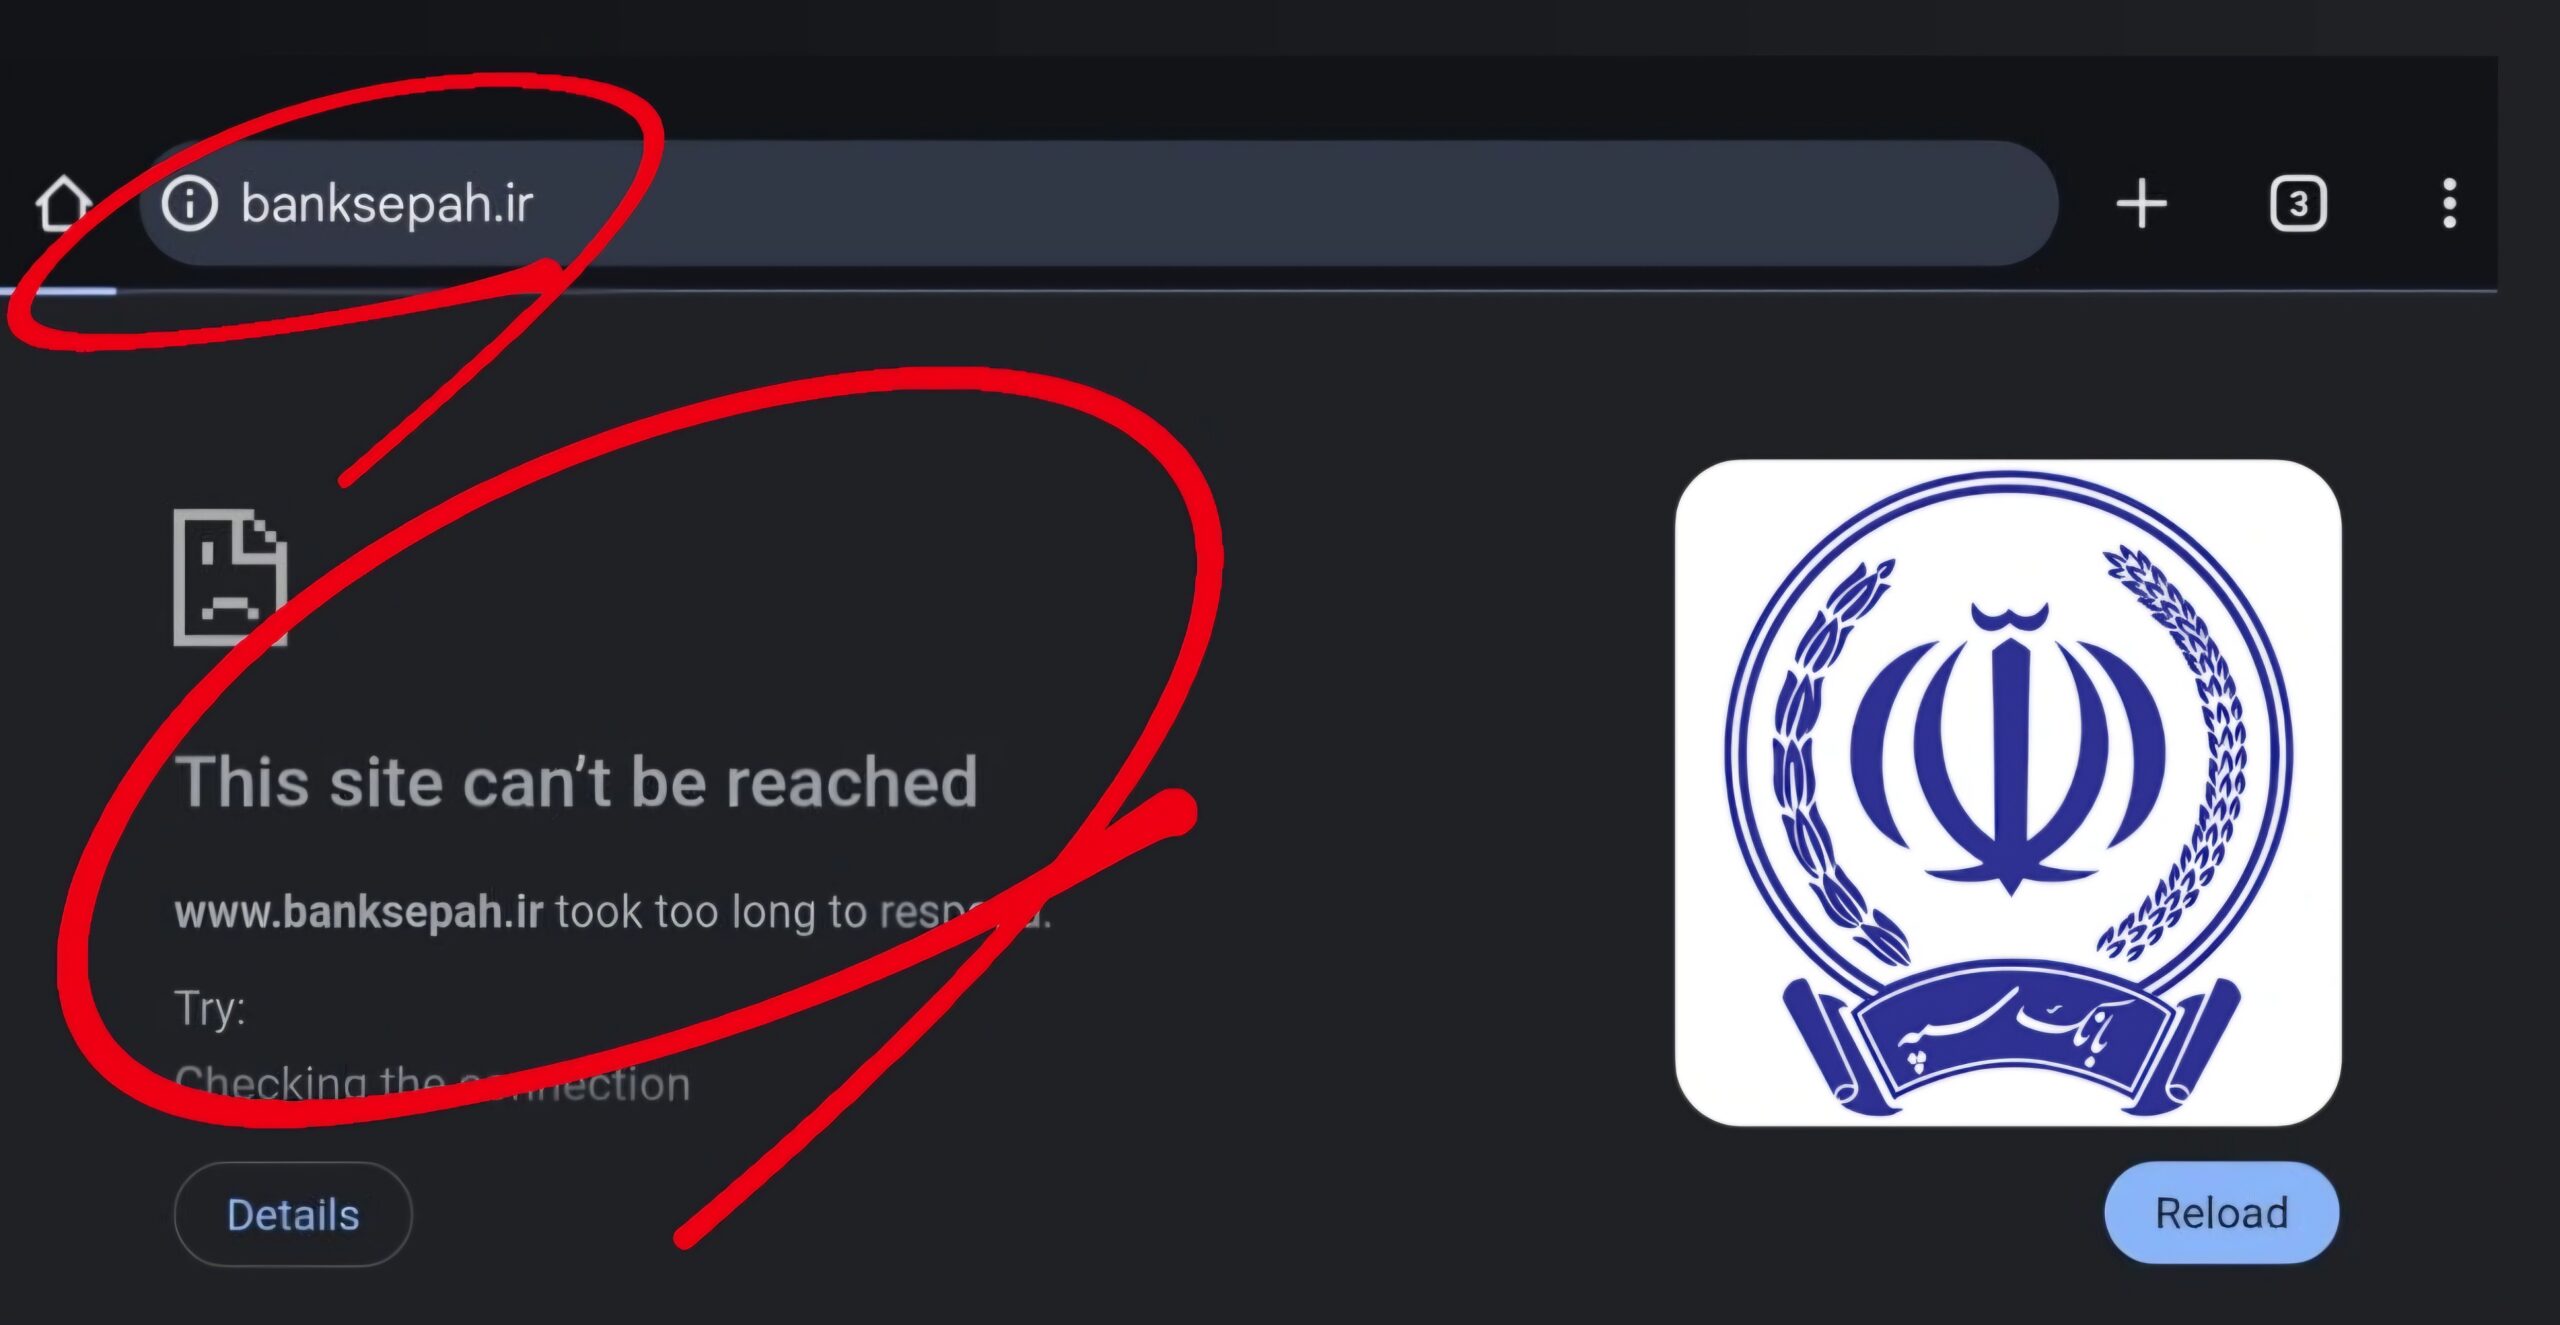Click the "Checking the connection" suggestion
The image size is (2560, 1325).
(432, 1084)
